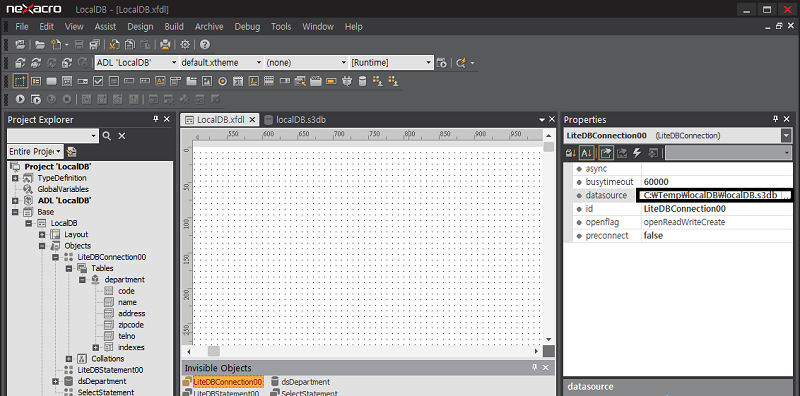Click the datasource browse ellipsis button
The width and height of the screenshot is (800, 396).
pos(786,195)
